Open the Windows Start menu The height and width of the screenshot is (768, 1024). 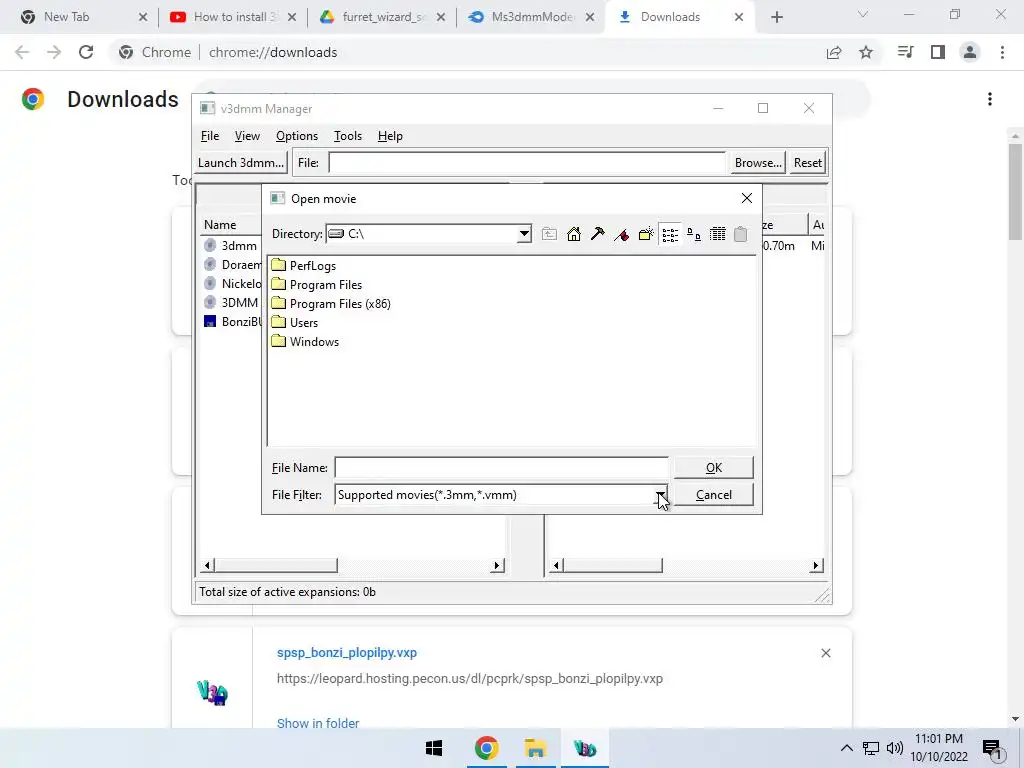434,748
